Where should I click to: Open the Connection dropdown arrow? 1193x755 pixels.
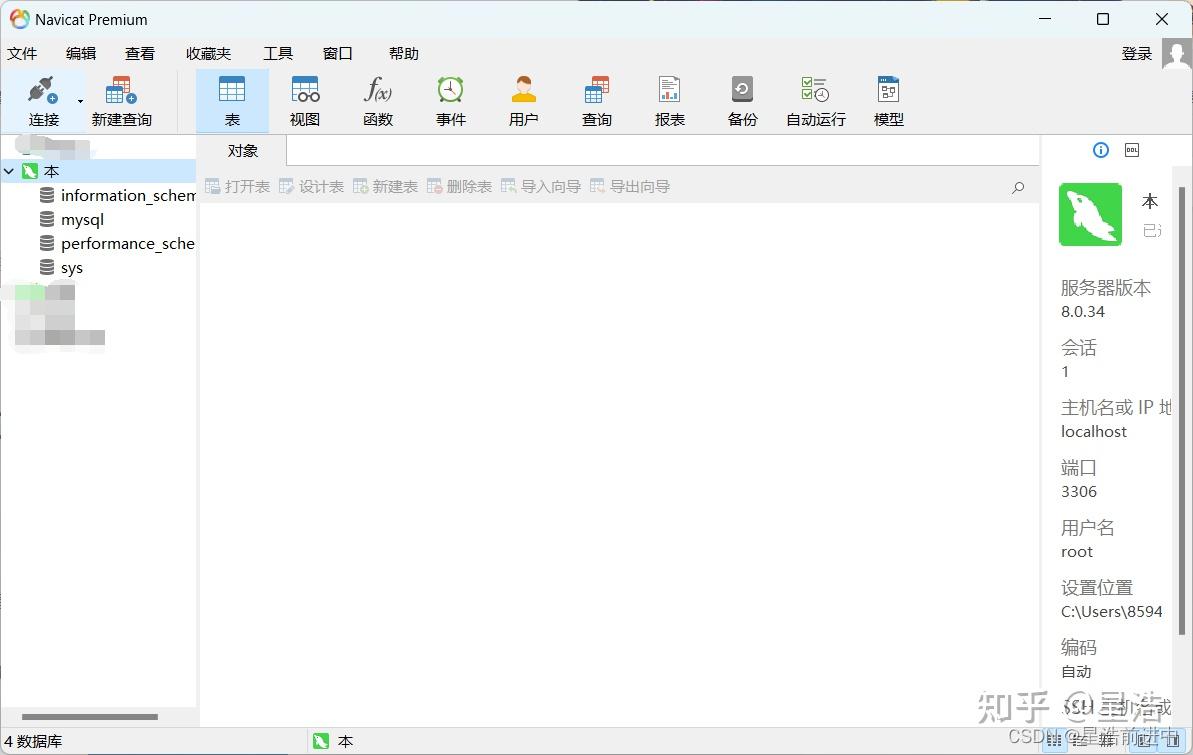pyautogui.click(x=81, y=101)
